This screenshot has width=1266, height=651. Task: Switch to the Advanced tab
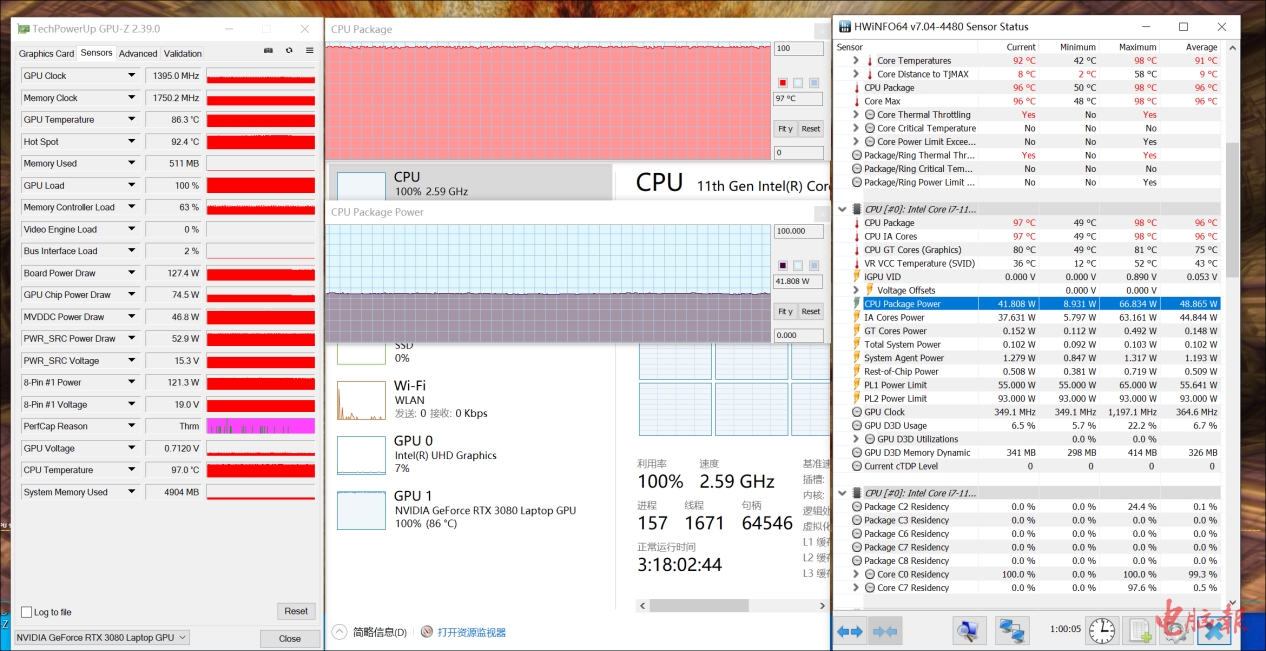point(138,54)
